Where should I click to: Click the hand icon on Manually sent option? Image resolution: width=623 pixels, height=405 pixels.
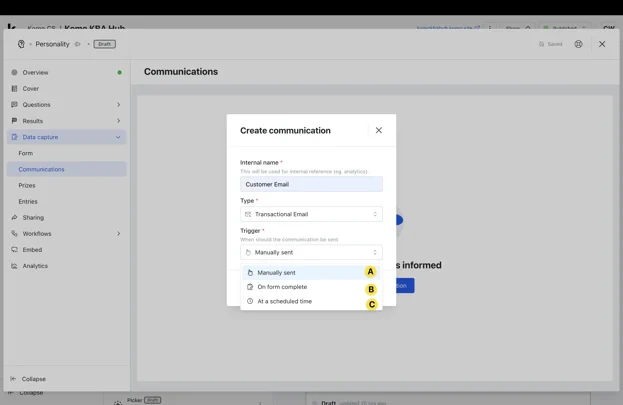(250, 273)
